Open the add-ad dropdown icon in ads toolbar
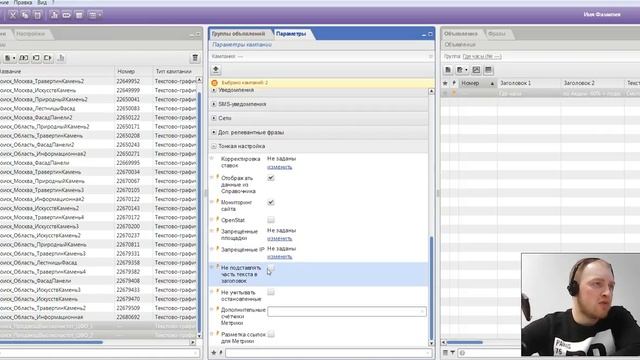The width and height of the screenshot is (640, 360). pos(462,70)
